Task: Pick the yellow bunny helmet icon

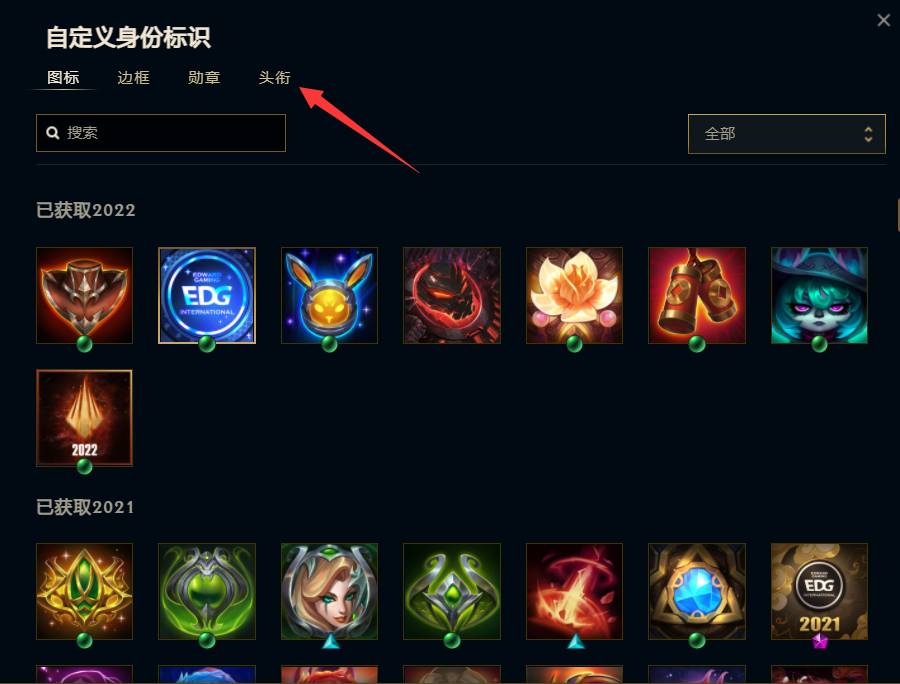Action: coord(329,296)
